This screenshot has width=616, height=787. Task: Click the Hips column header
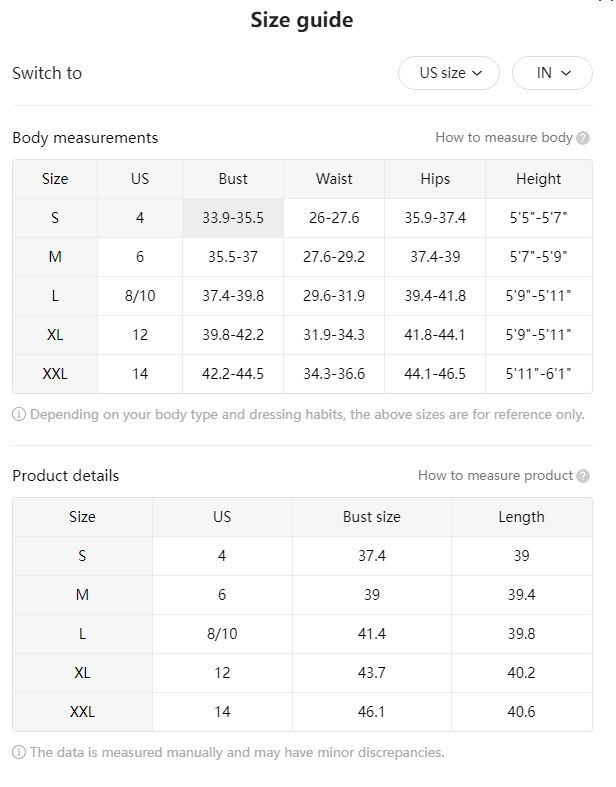[x=435, y=179]
